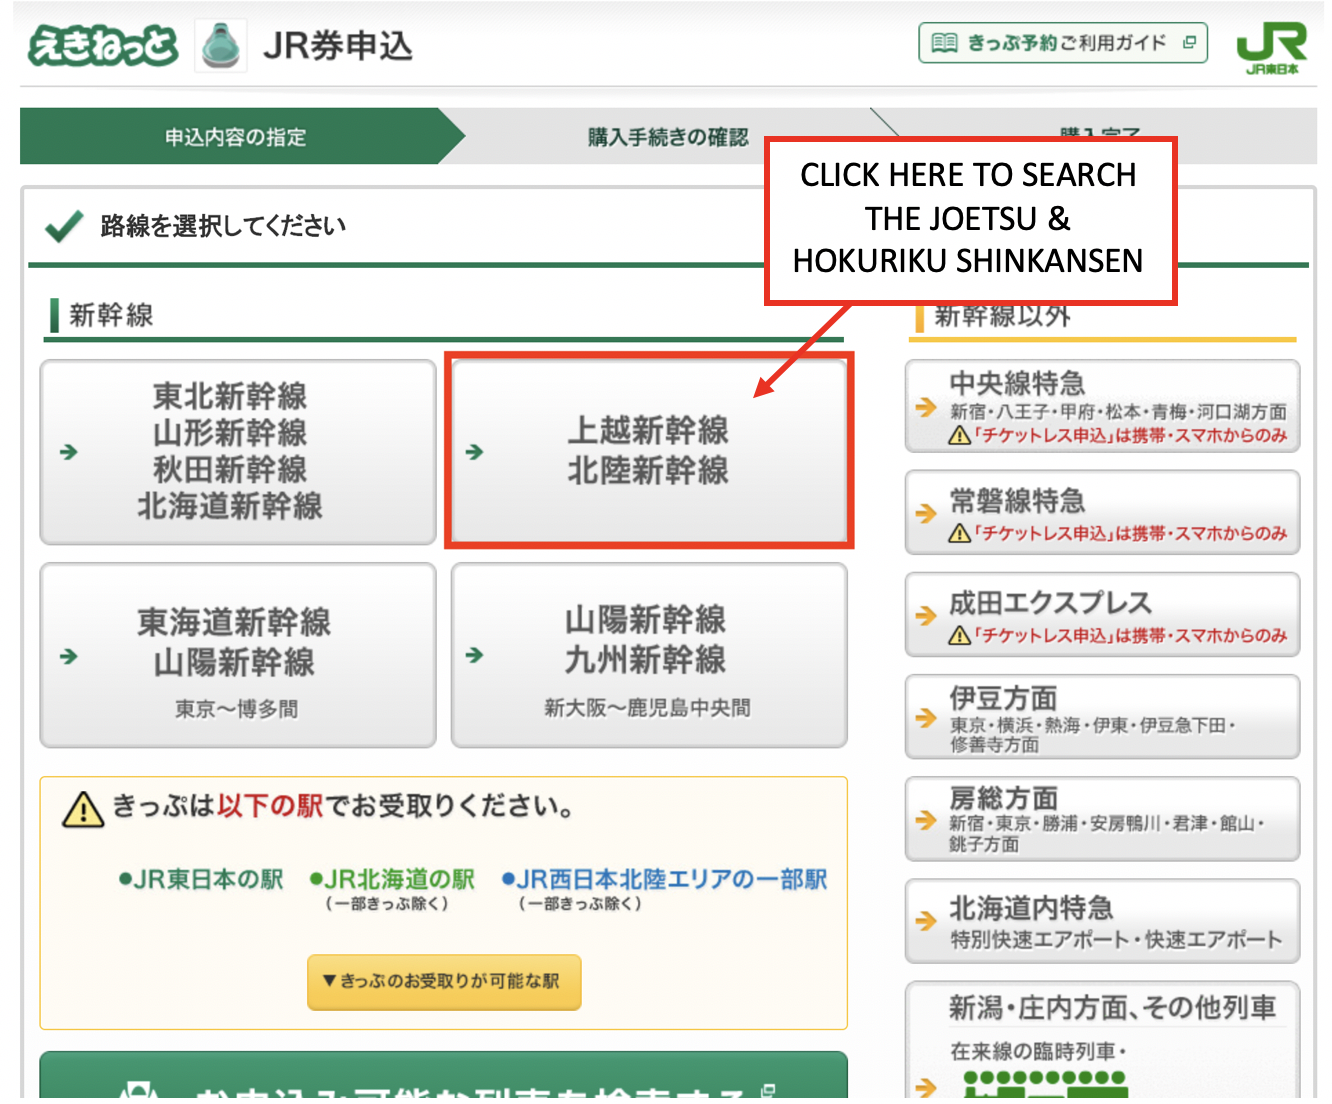Open JR西日本北陸エリアの一部駅 link
The height and width of the screenshot is (1104, 1332).
(x=664, y=880)
